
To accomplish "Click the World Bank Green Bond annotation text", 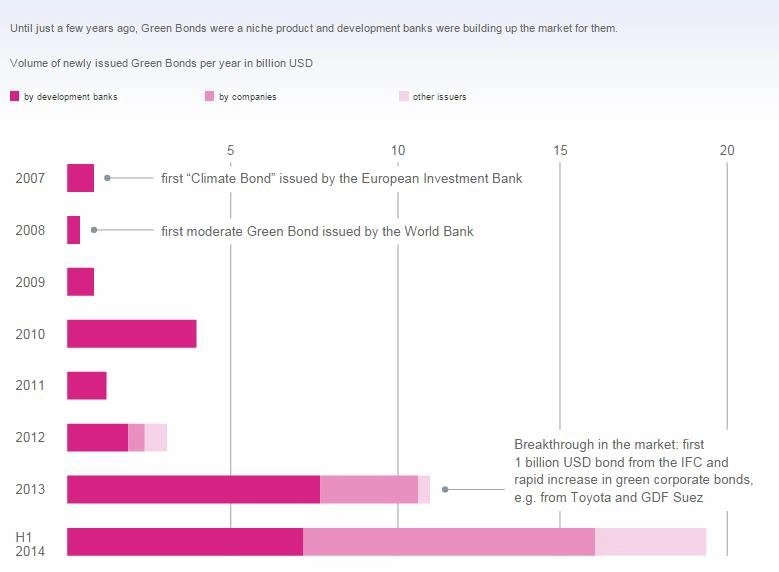I will tap(317, 231).
